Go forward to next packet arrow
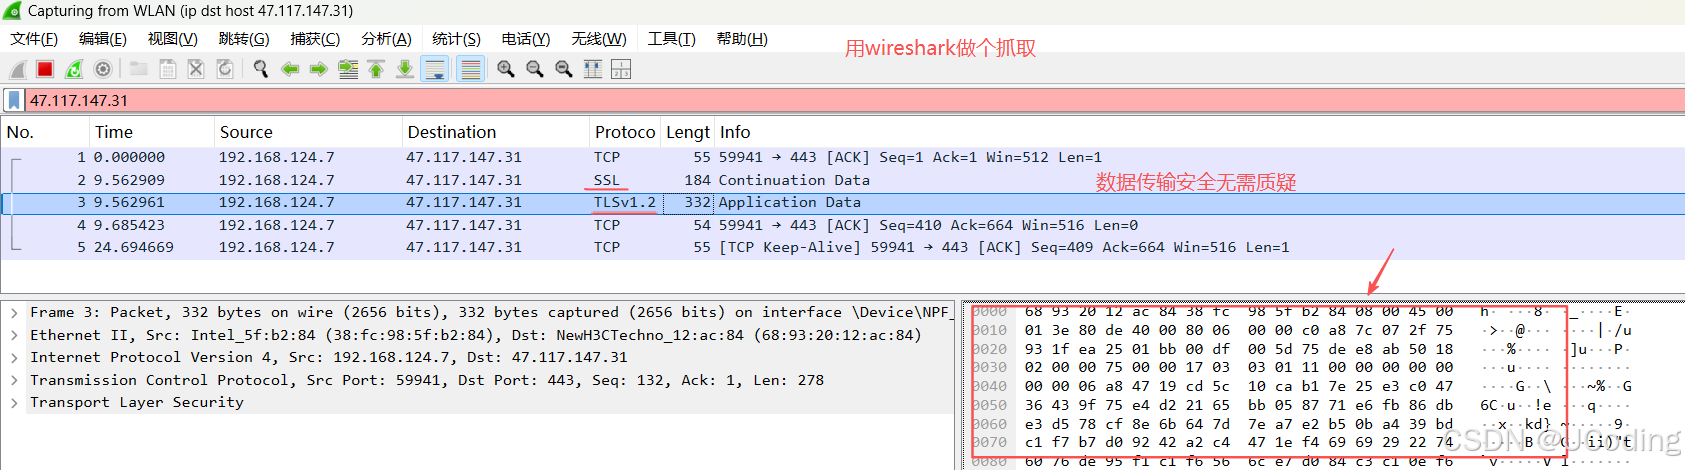This screenshot has width=1685, height=470. pos(318,69)
